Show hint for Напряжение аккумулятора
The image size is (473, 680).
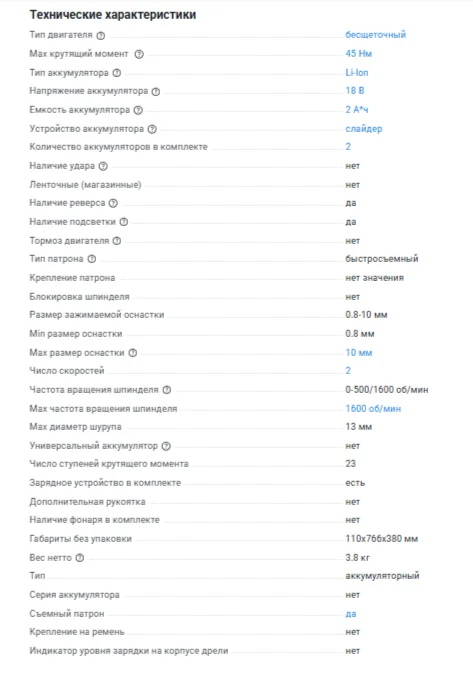click(x=156, y=92)
